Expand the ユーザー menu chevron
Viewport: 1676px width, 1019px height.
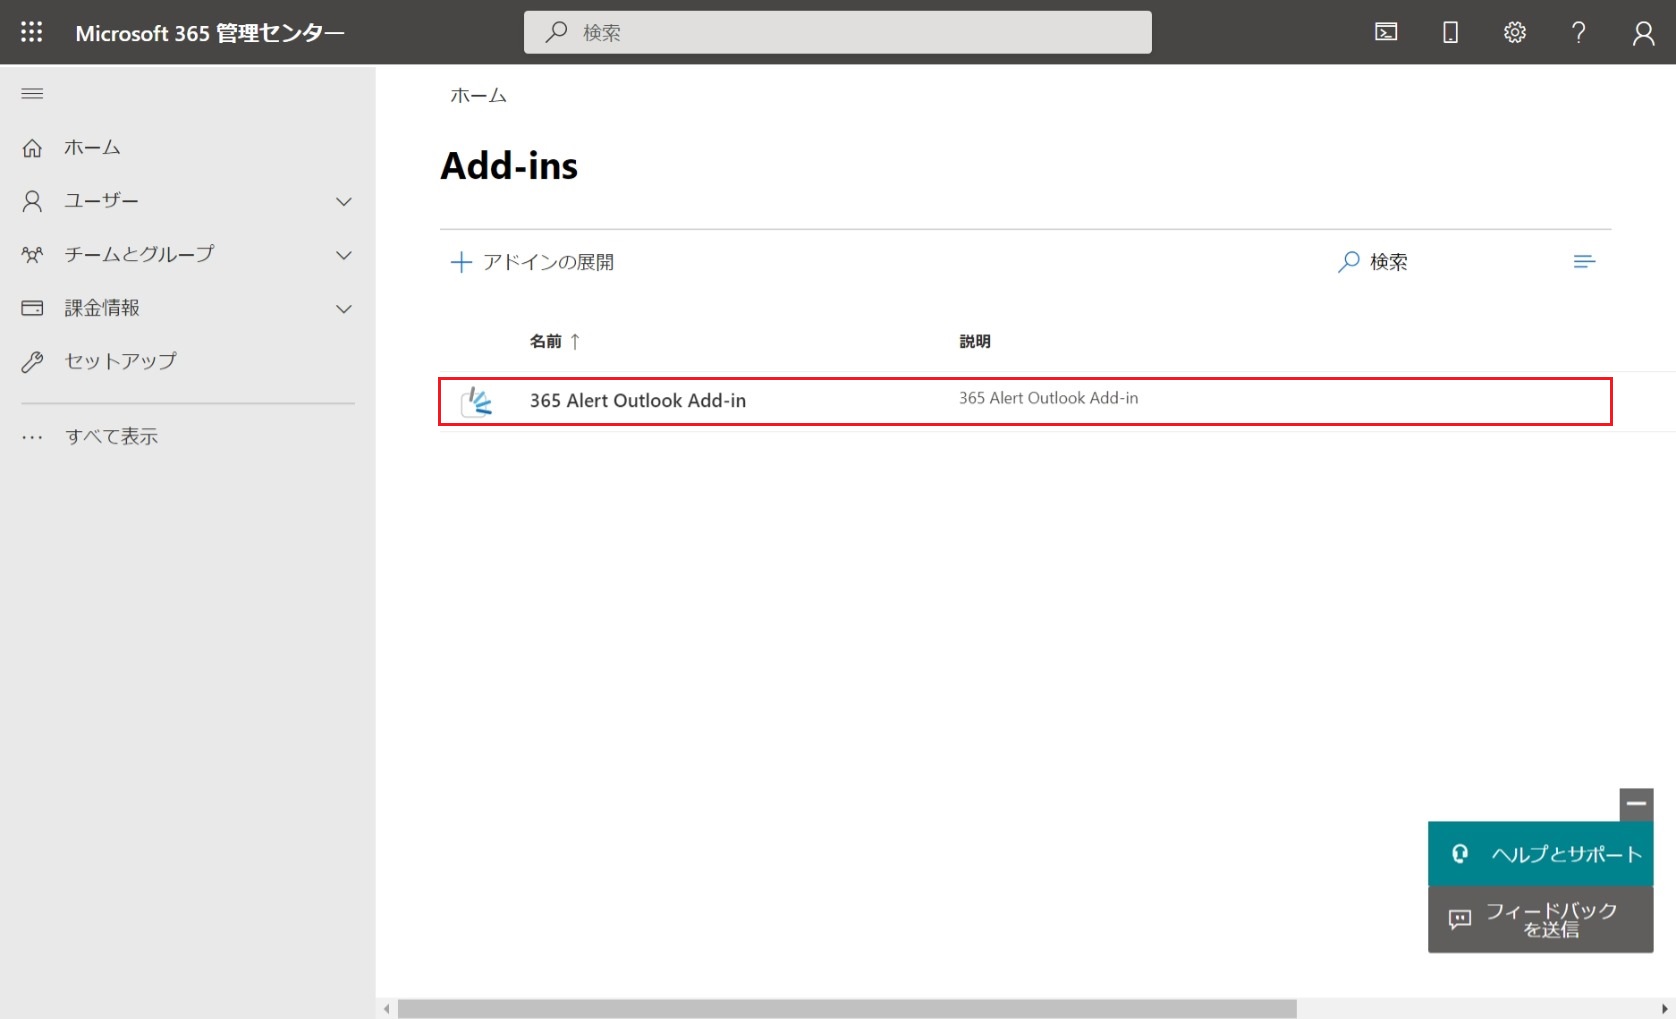[344, 202]
